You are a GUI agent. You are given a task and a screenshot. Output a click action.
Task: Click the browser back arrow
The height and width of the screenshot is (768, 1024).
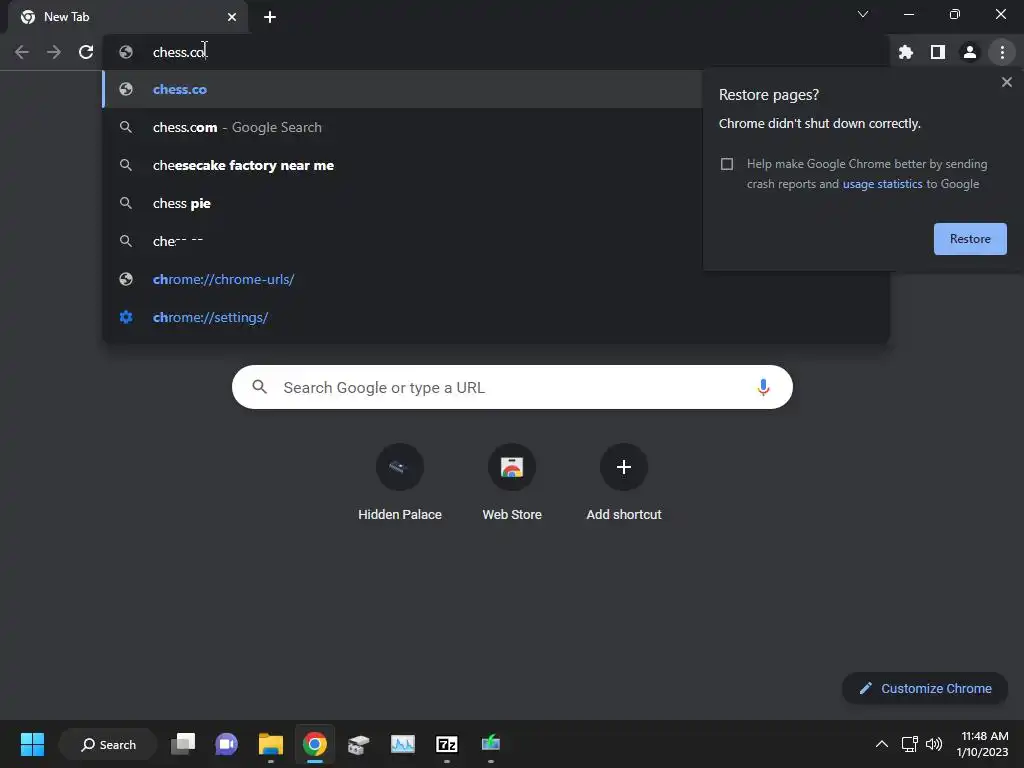coord(22,52)
